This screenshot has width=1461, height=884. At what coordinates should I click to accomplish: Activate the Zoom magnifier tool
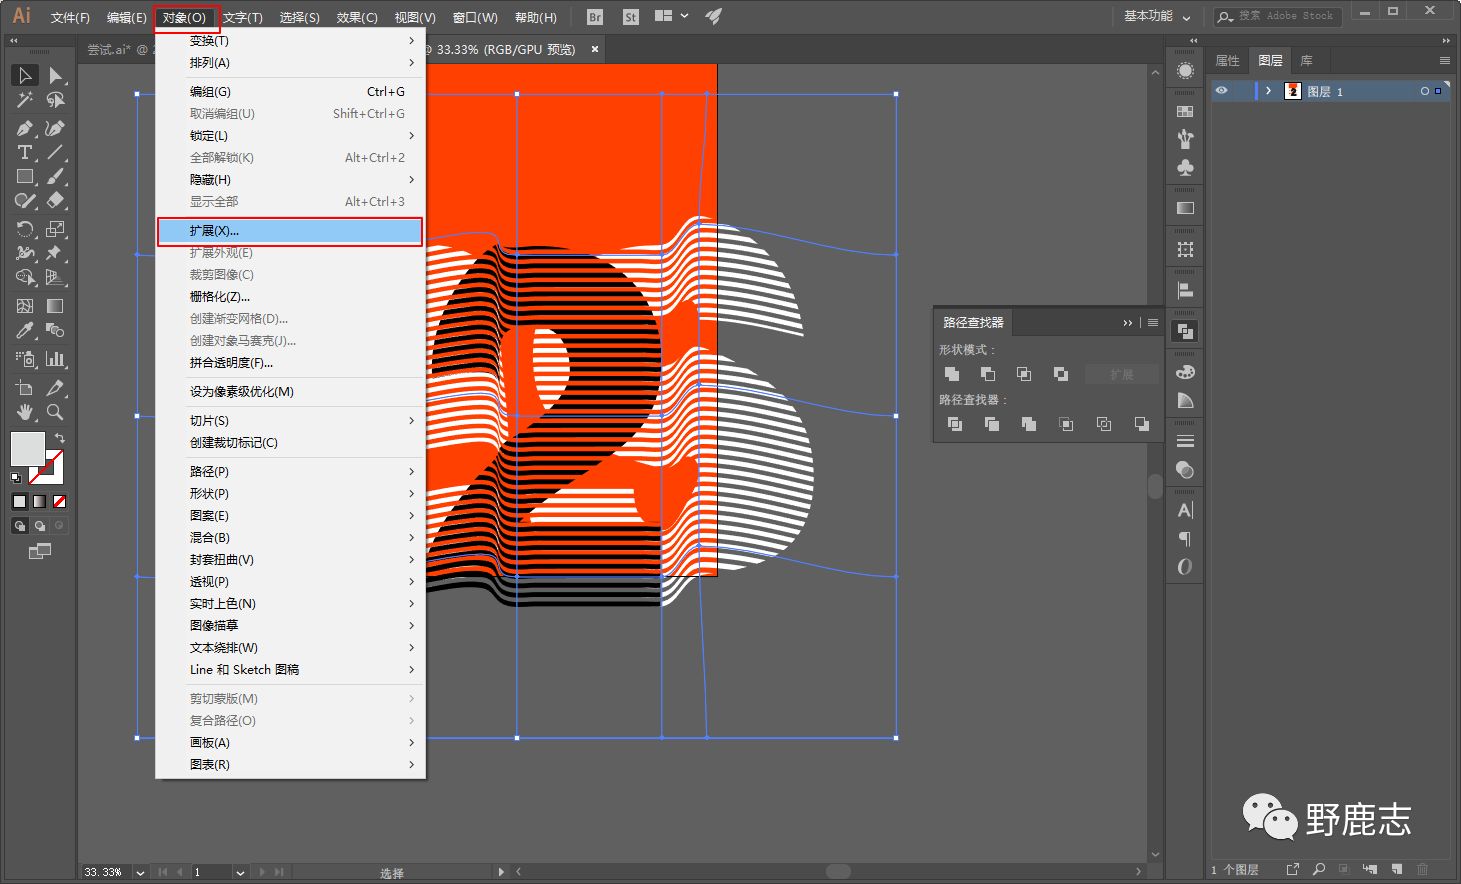pos(56,412)
